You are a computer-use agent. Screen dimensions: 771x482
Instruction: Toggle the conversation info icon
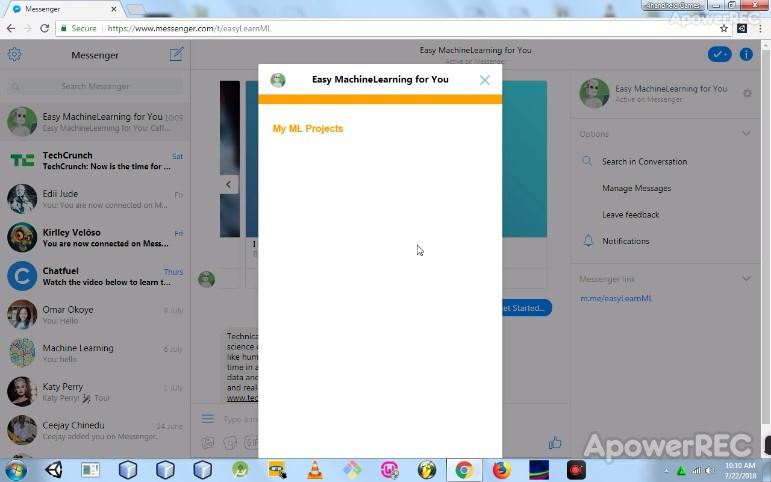pos(746,54)
